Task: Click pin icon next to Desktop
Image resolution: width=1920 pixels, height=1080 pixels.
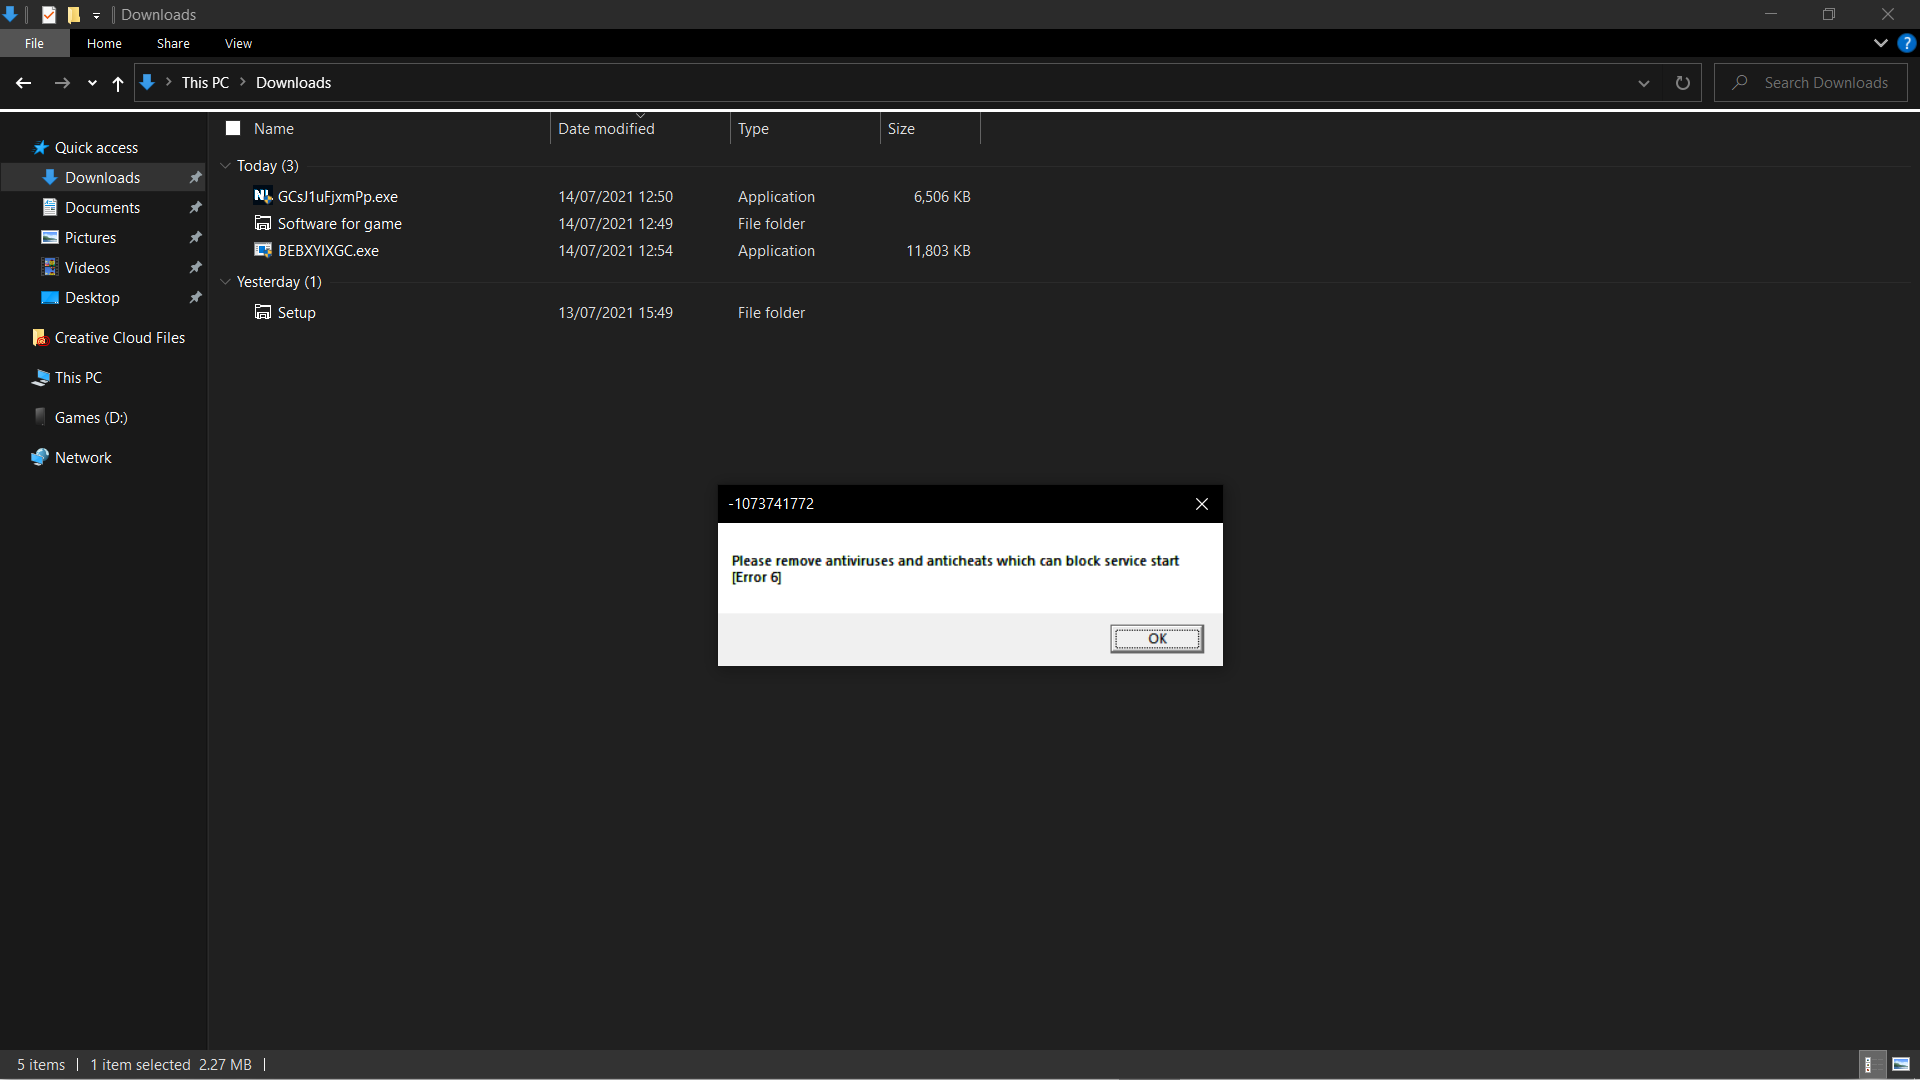Action: [195, 298]
